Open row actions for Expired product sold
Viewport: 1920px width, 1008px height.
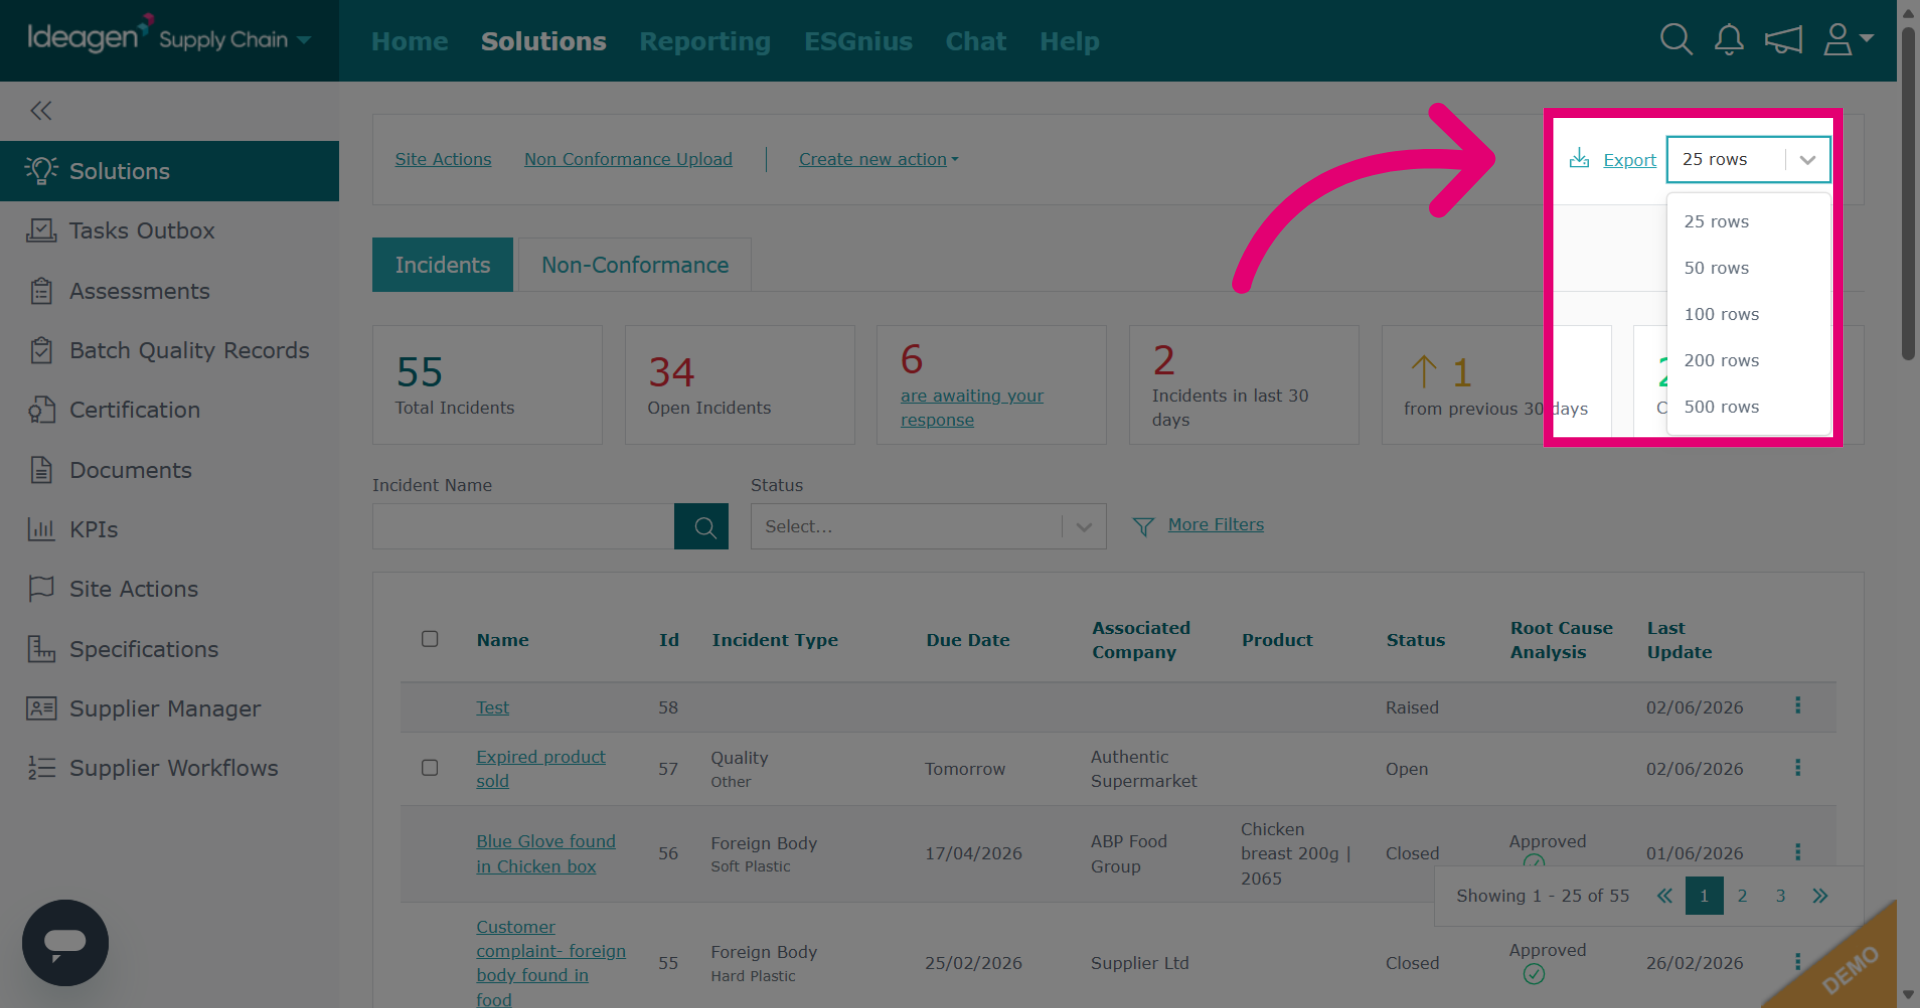tap(1797, 768)
